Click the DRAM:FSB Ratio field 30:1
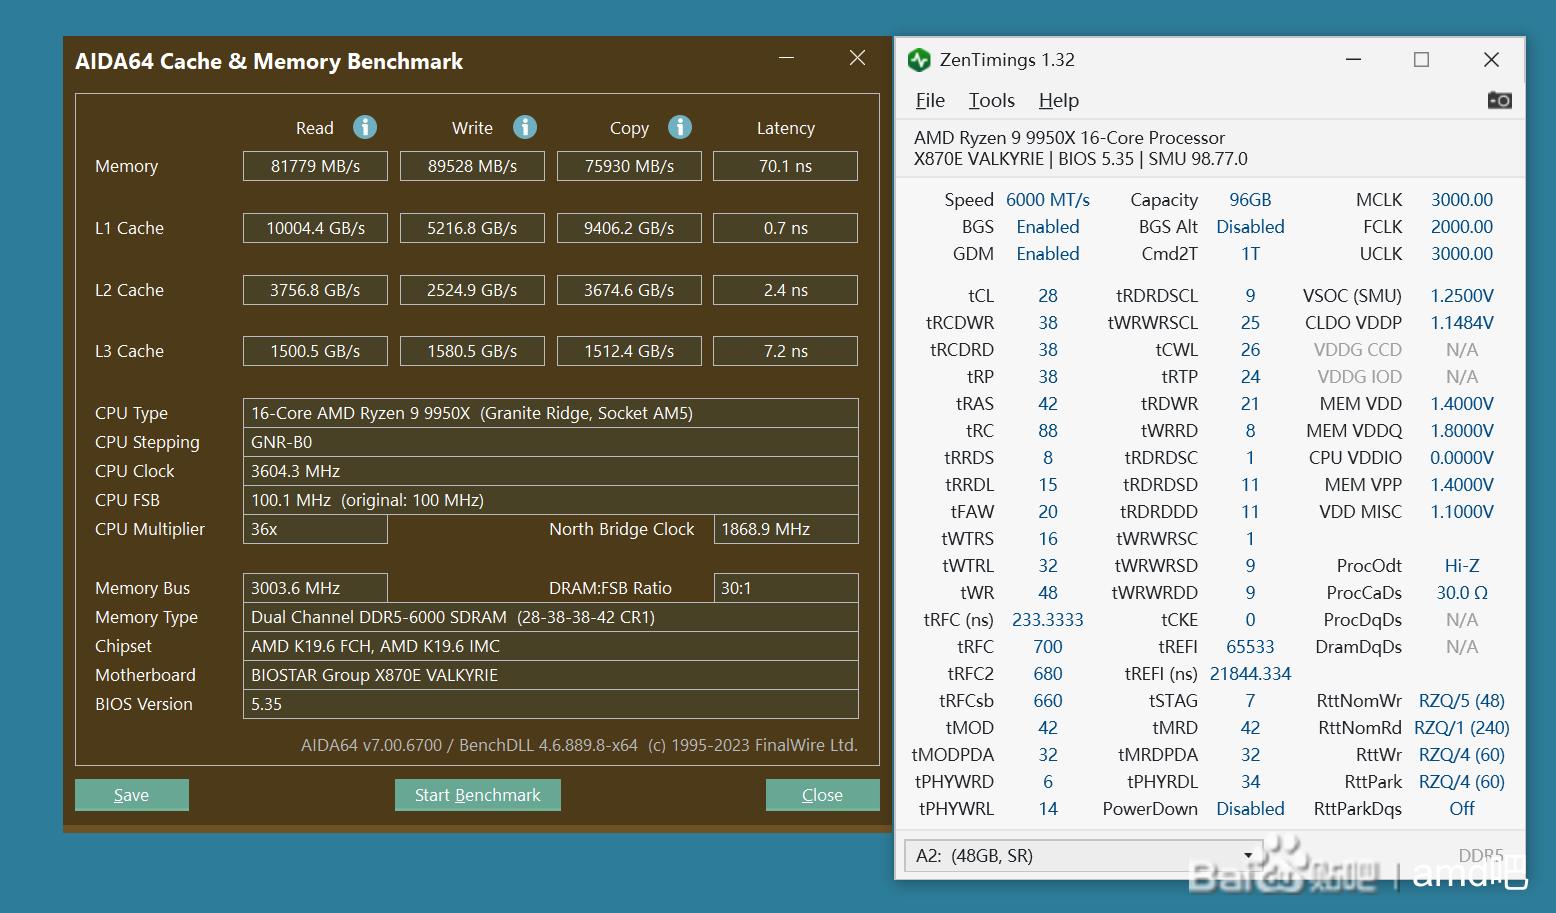This screenshot has width=1556, height=913. tap(785, 588)
